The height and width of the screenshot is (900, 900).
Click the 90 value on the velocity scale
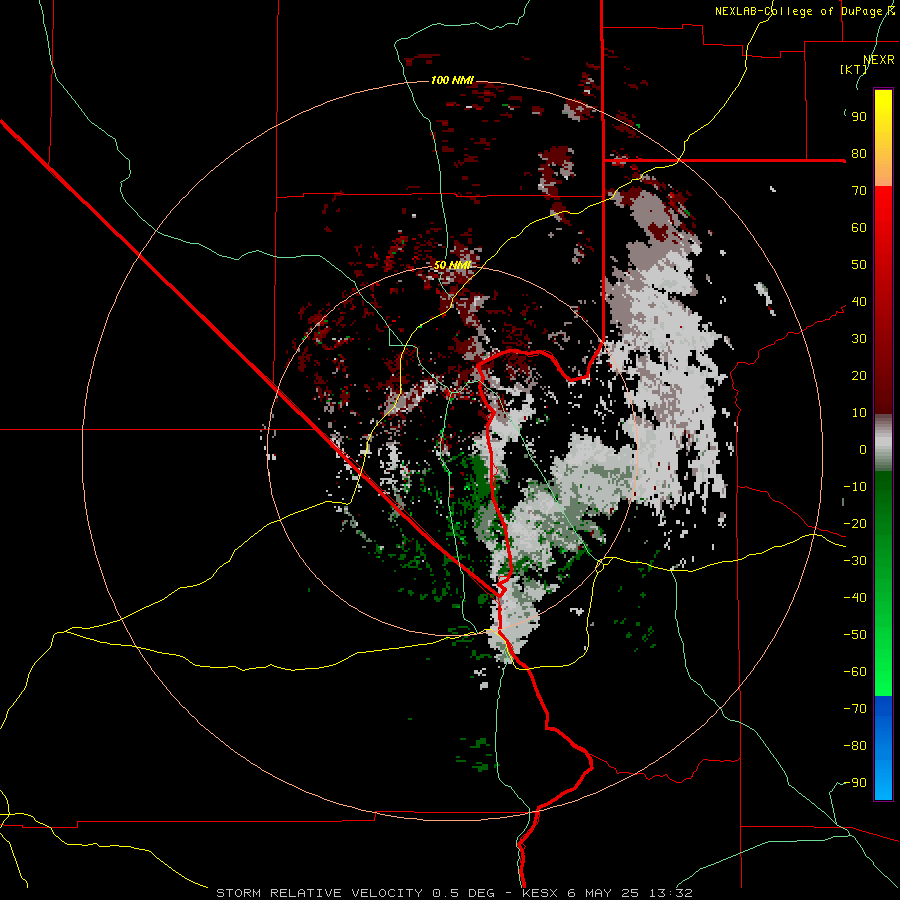[x=859, y=117]
